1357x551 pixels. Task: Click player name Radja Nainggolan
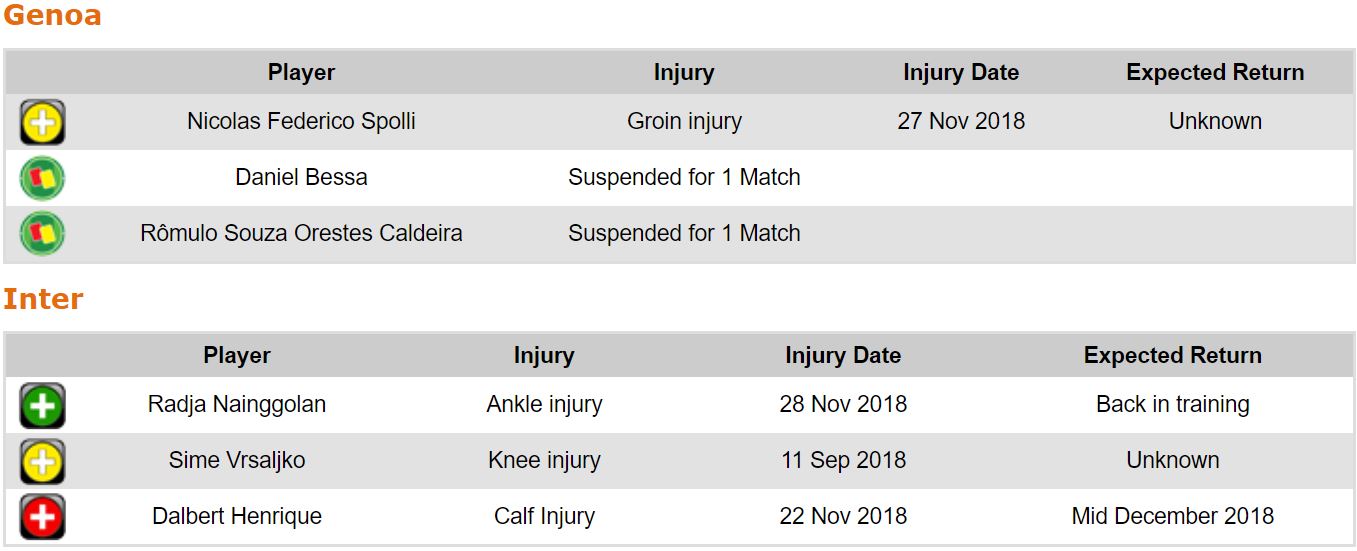tap(237, 405)
